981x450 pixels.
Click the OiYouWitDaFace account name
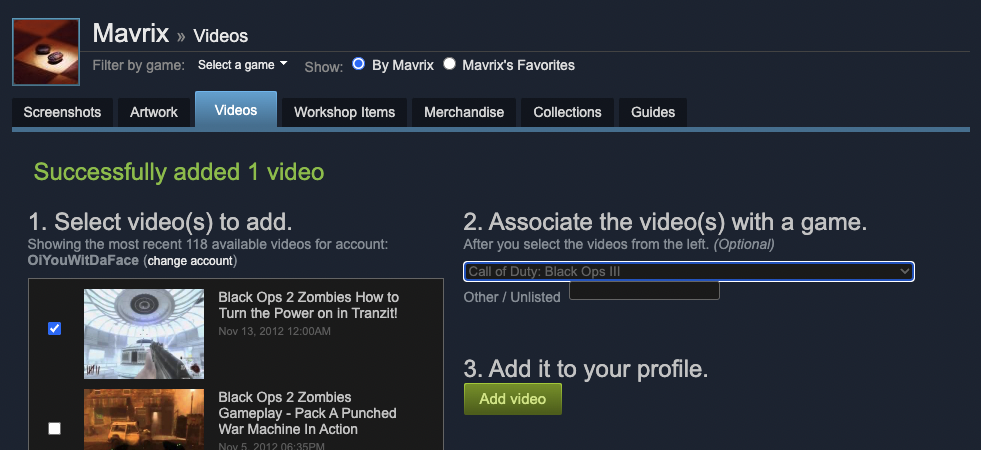83,260
